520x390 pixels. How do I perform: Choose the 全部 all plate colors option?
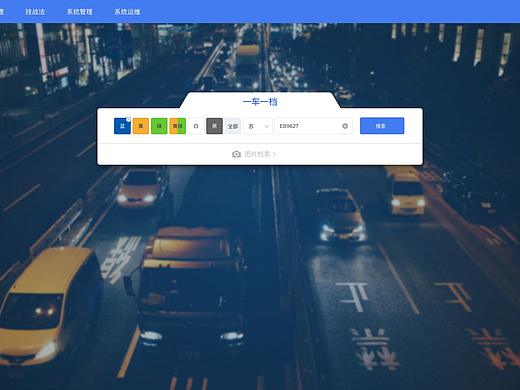(233, 126)
